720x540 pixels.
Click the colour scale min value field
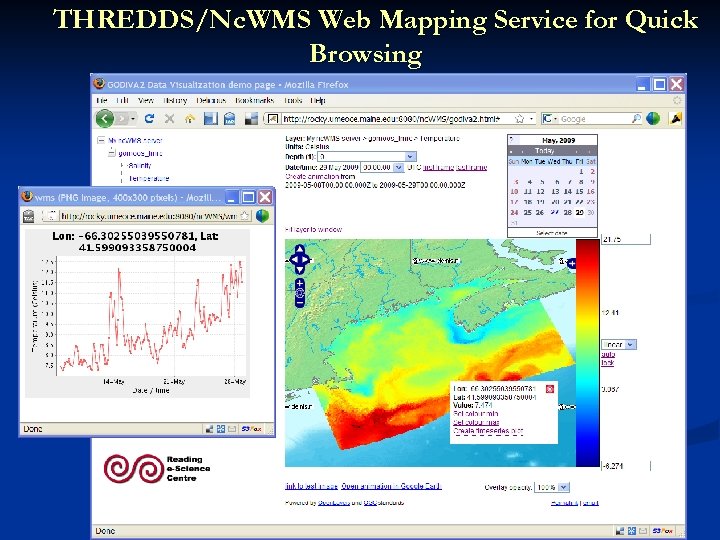[626, 466]
